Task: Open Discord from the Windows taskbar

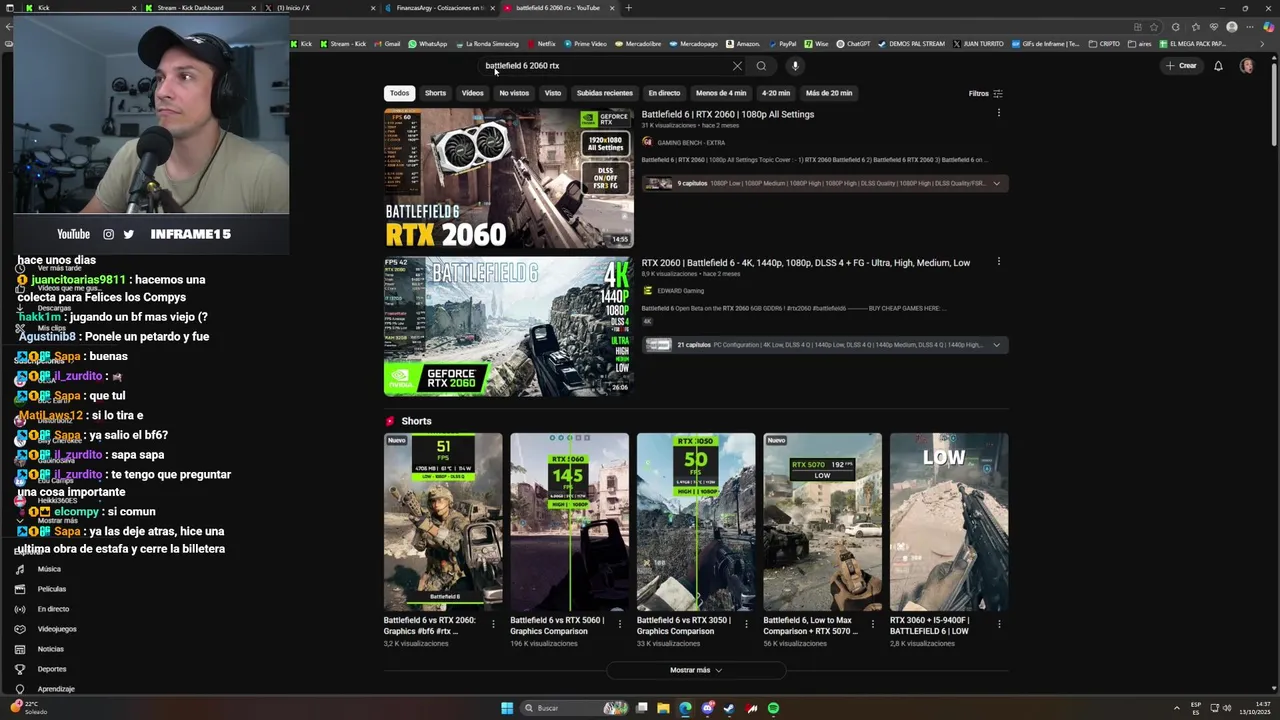Action: tap(707, 708)
